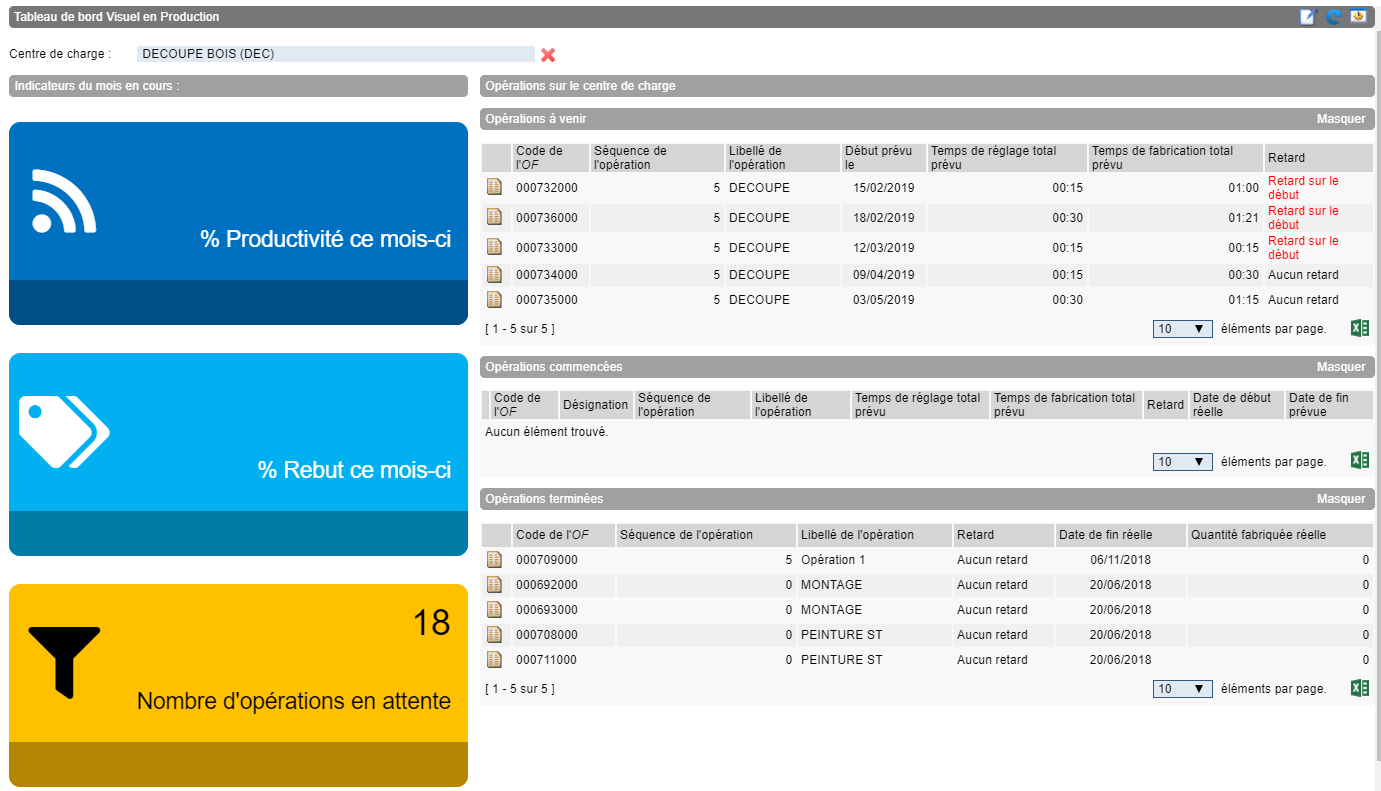Click OF code 000732000
Image resolution: width=1381 pixels, height=791 pixels.
[x=546, y=188]
